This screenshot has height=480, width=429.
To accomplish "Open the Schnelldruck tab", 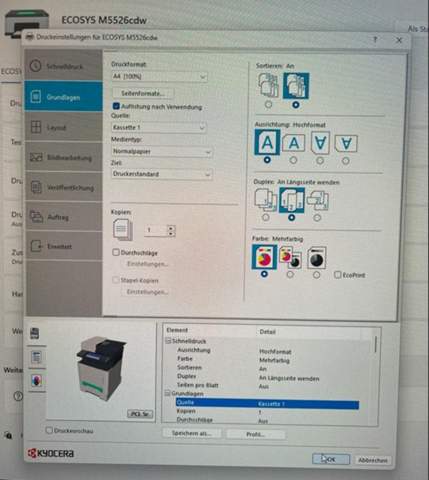I will [x=63, y=66].
